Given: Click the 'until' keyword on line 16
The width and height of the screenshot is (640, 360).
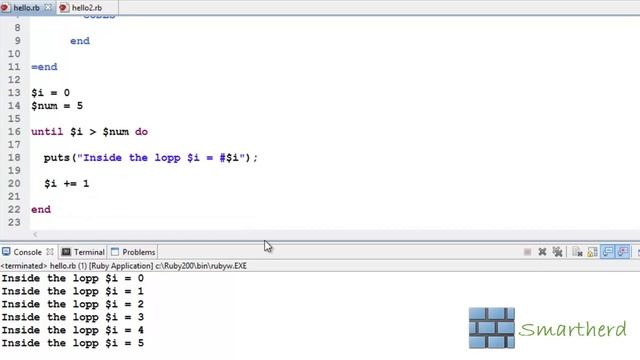Looking at the screenshot, I should coord(47,132).
